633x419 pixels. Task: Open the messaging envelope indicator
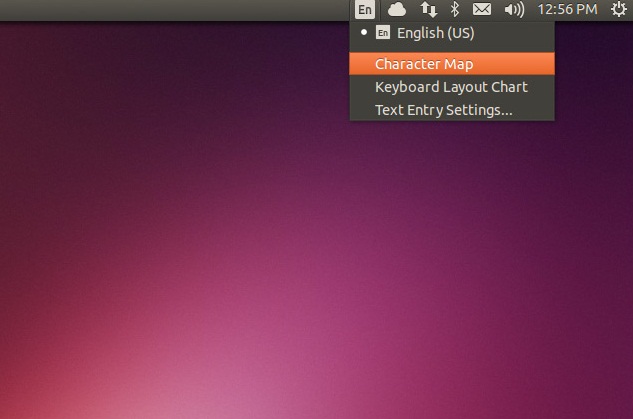point(482,9)
